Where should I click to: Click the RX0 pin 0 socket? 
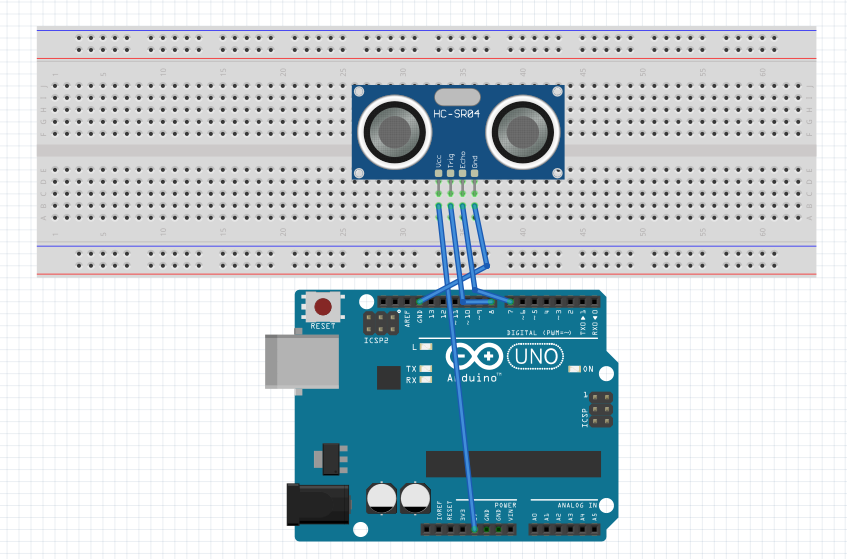(x=594, y=302)
